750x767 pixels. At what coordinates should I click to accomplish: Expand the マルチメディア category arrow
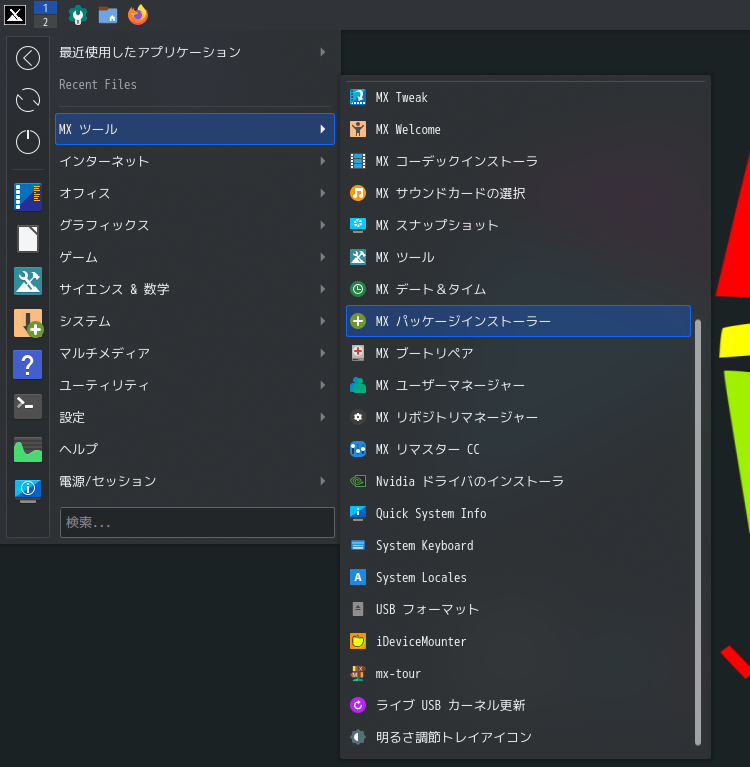pyautogui.click(x=322, y=353)
